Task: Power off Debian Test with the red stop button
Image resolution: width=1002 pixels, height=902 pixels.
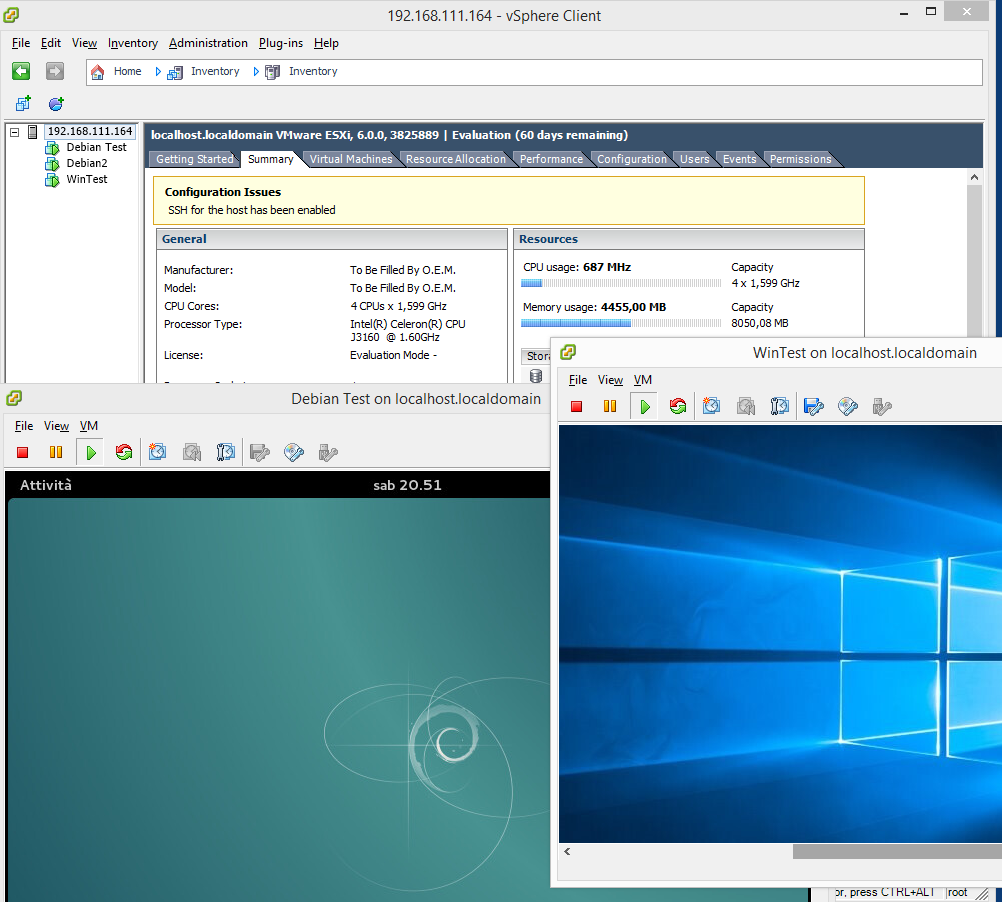Action: 22,452
